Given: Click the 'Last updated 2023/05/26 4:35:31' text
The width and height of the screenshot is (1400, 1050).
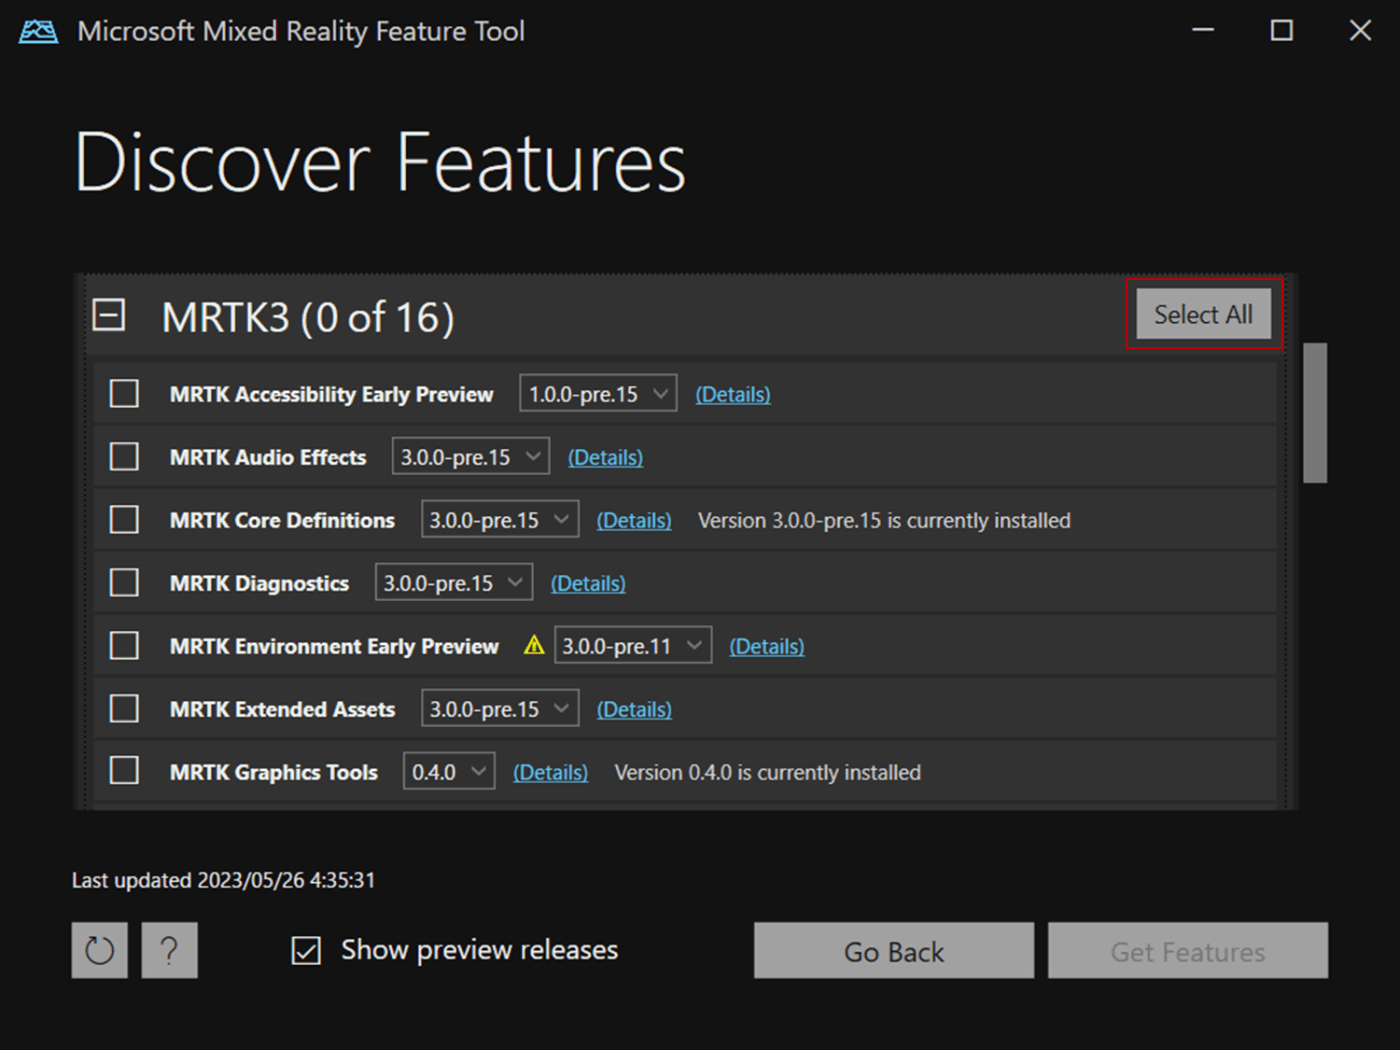Looking at the screenshot, I should point(223,880).
